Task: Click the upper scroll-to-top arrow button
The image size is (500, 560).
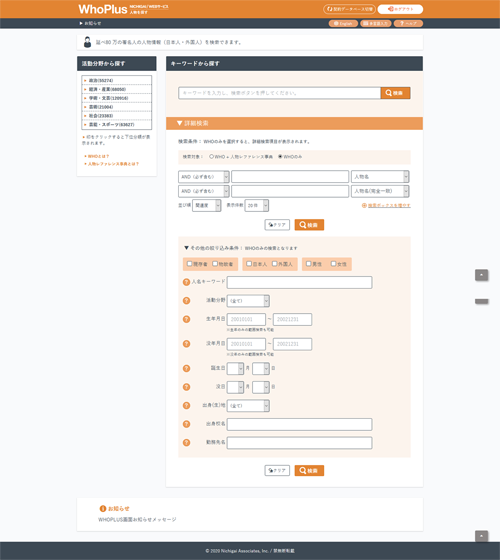Action: [481, 275]
